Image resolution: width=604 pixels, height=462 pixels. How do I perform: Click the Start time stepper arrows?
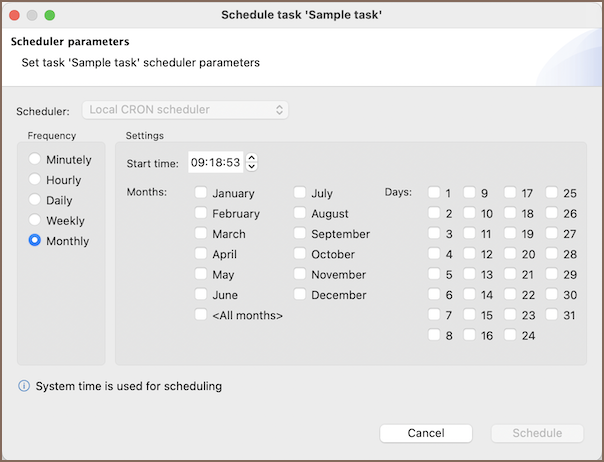click(x=252, y=162)
